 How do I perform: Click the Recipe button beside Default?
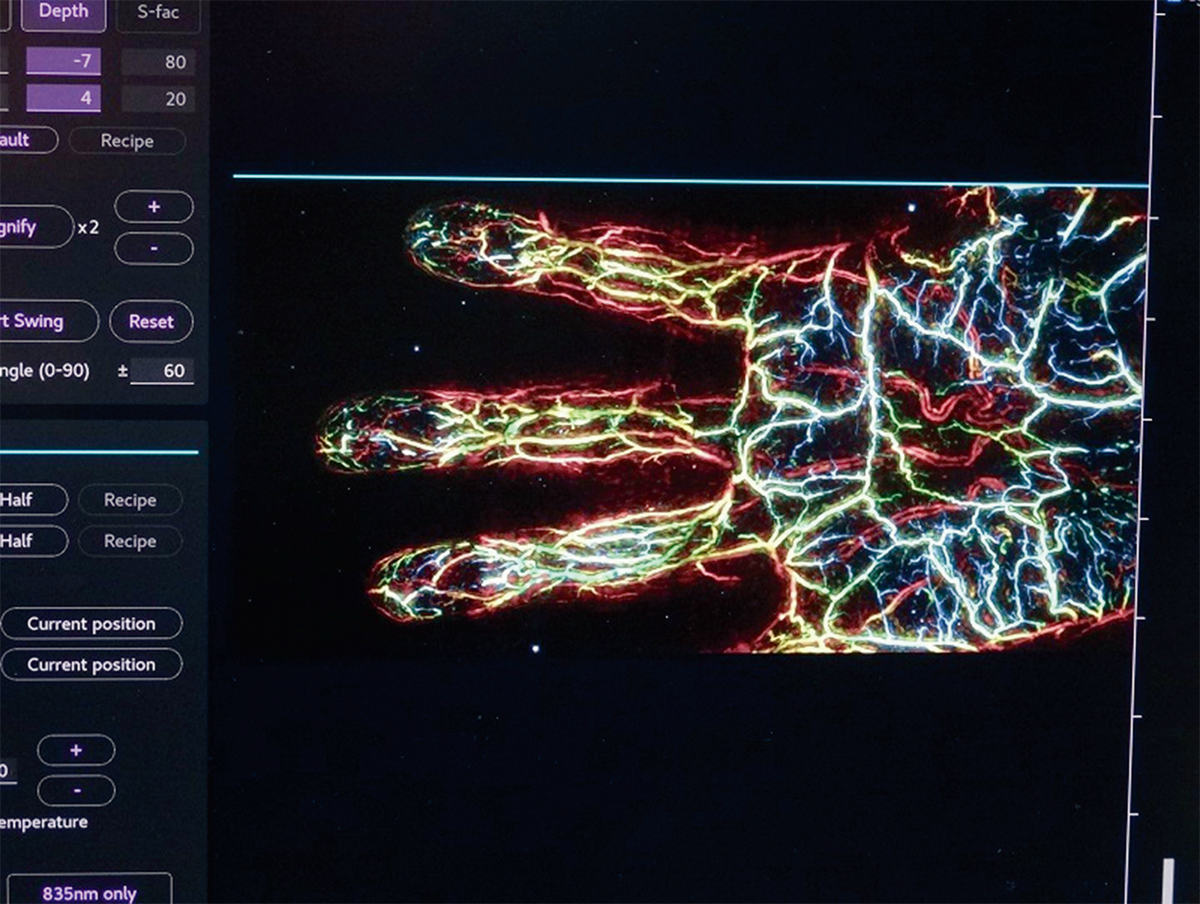coord(127,141)
